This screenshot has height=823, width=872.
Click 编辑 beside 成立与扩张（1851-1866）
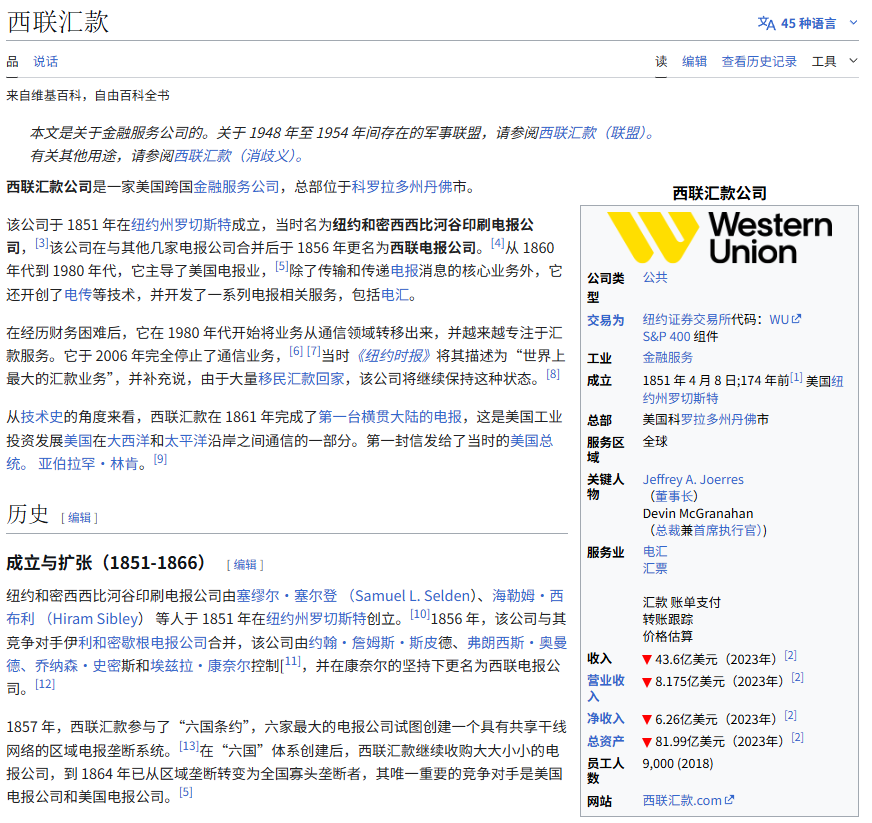point(245,565)
